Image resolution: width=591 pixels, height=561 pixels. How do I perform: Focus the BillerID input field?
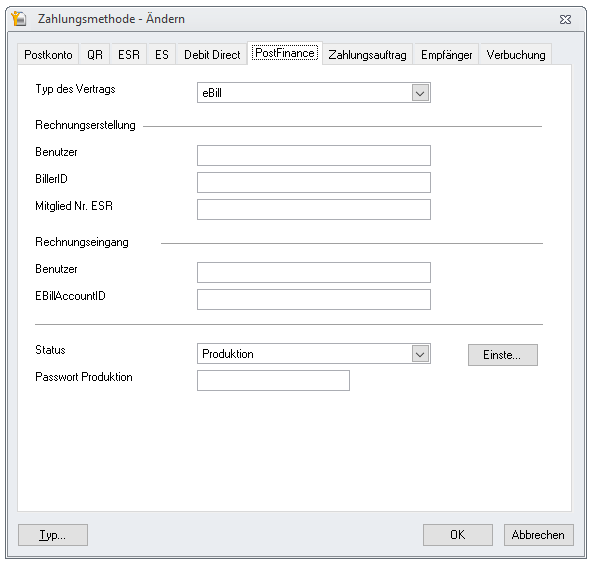pos(314,182)
